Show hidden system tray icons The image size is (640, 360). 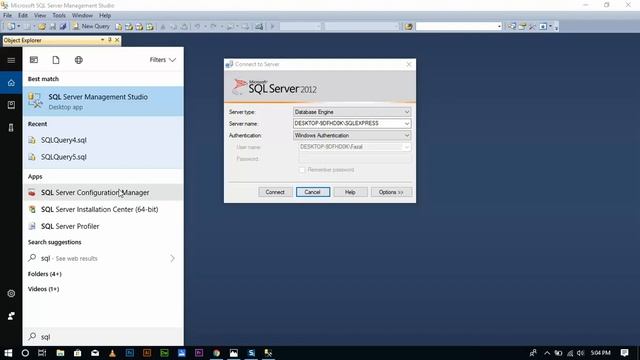pos(547,353)
